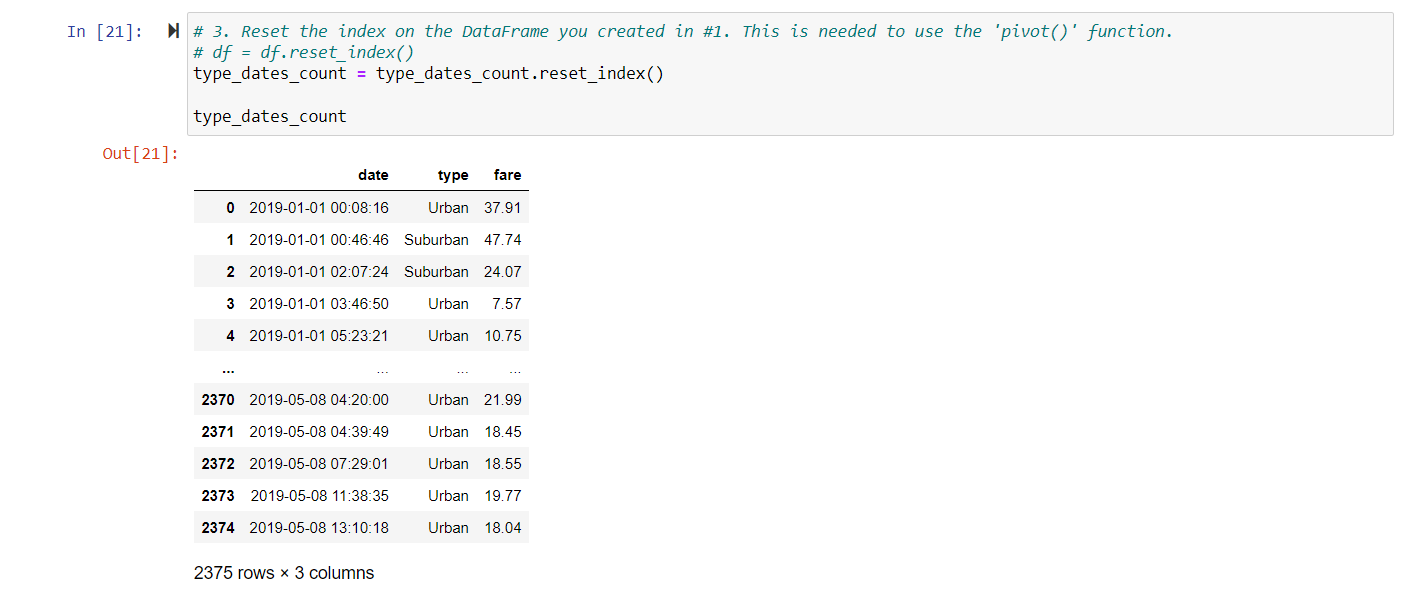The image size is (1408, 591).
Task: Click row index 2370
Action: click(218, 400)
